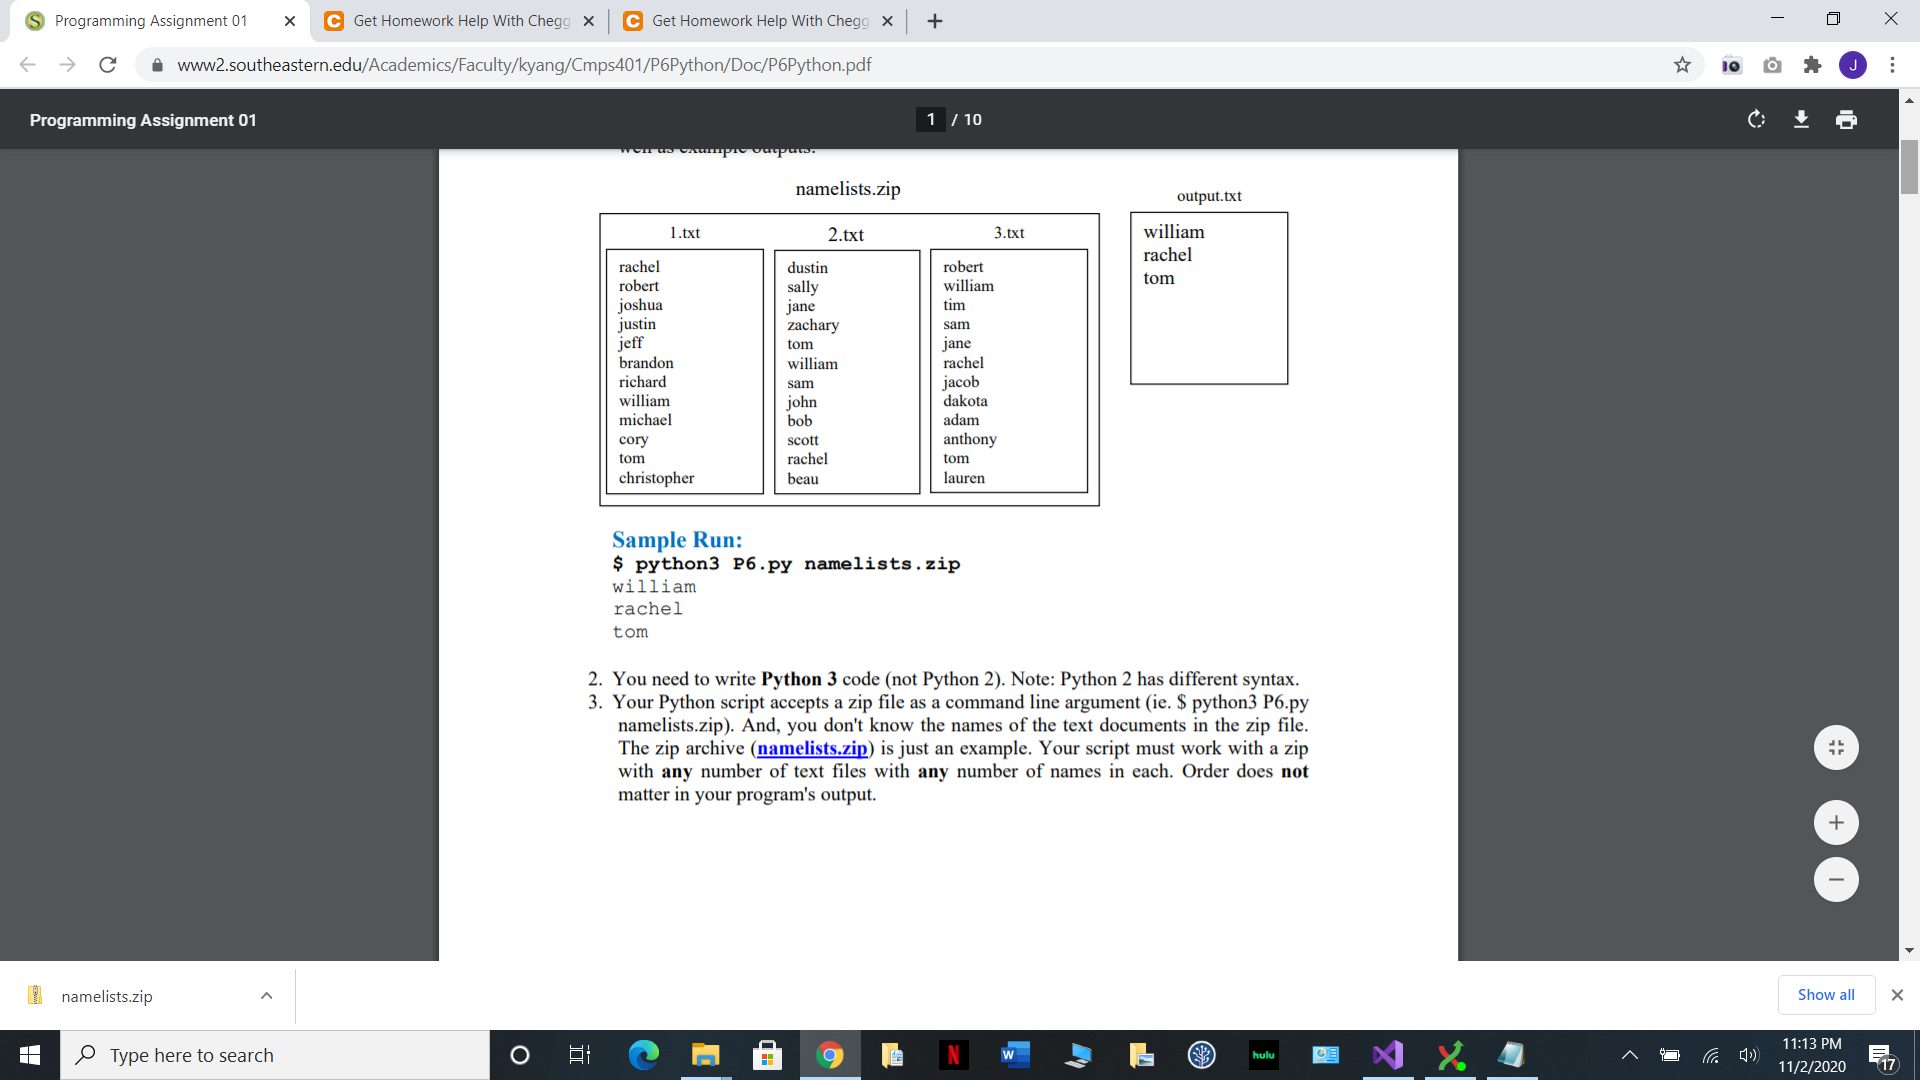Open the print dialog via printer icon
Screen dimensions: 1920x1080
(1845, 119)
